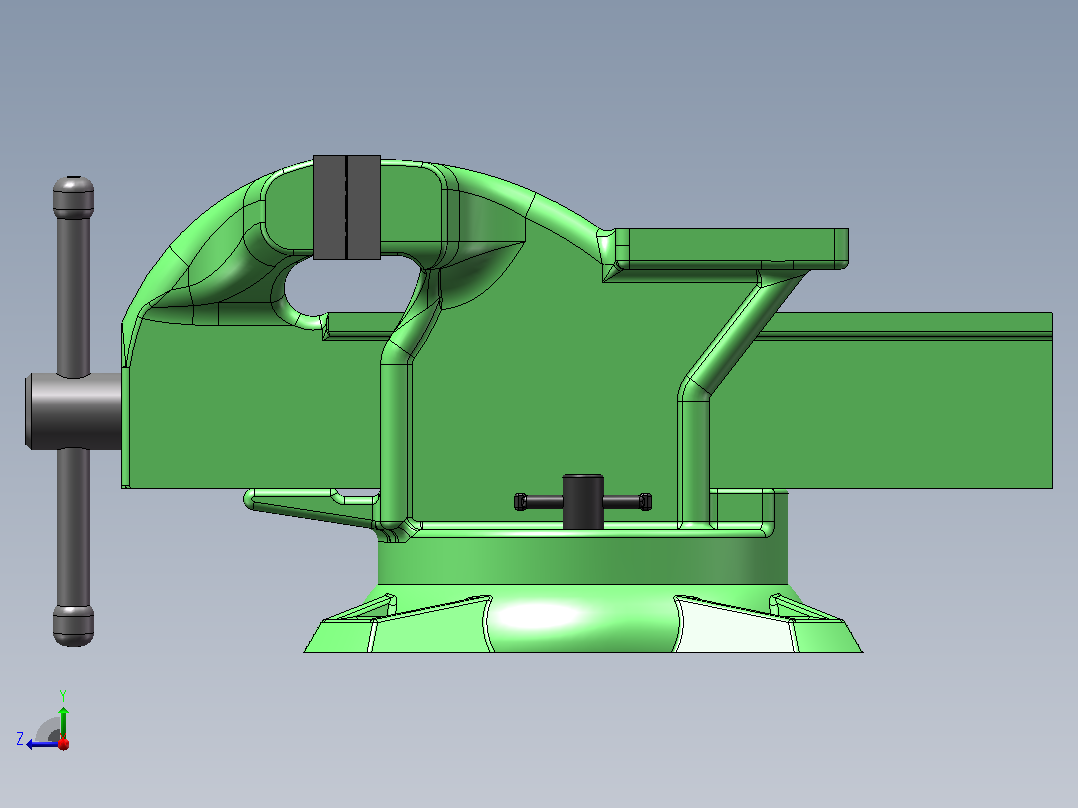Image resolution: width=1078 pixels, height=808 pixels.
Task: Select the bottom knob of the vise handle
Action: point(74,626)
